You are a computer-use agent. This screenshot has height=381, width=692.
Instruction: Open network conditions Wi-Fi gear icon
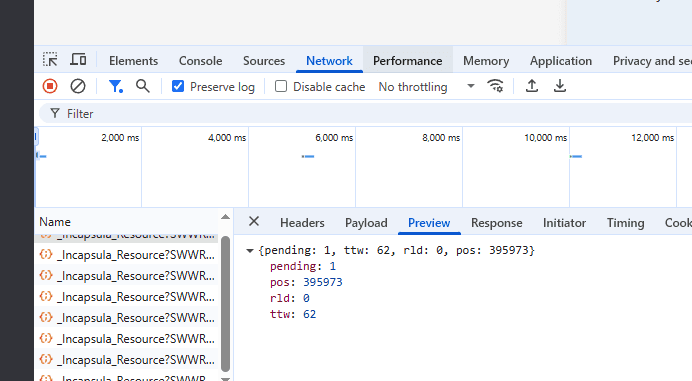pyautogui.click(x=495, y=86)
